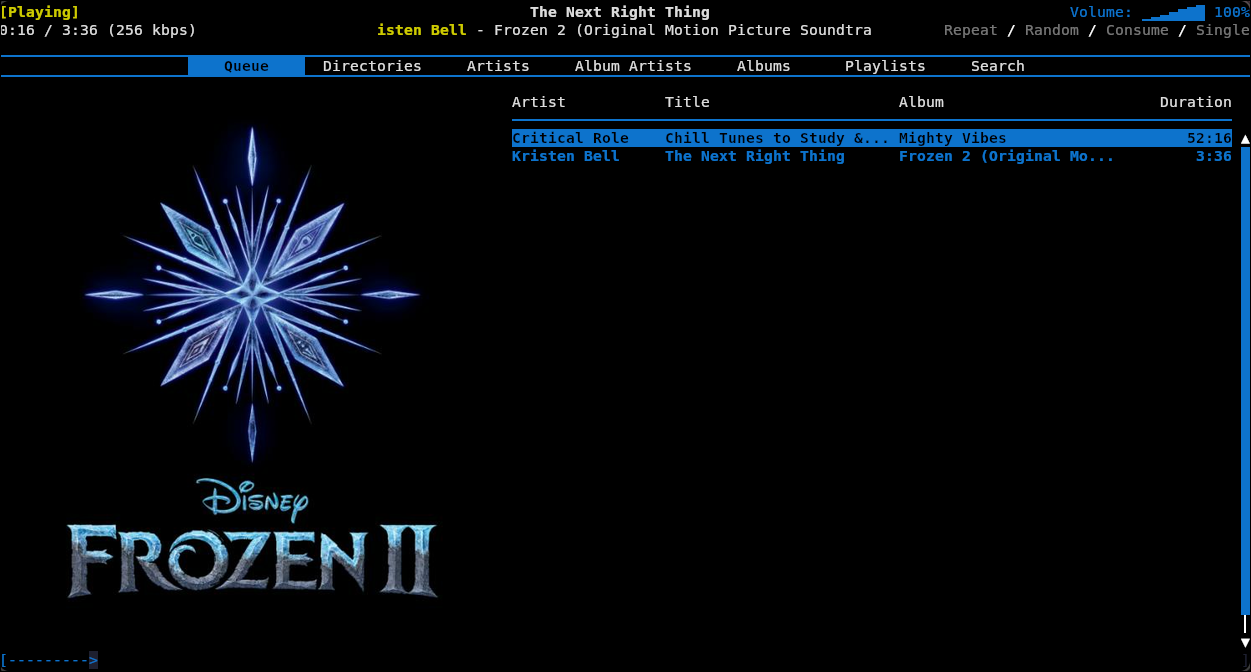Viewport: 1251px width, 672px height.
Task: Click the Title column header
Action: click(x=687, y=102)
